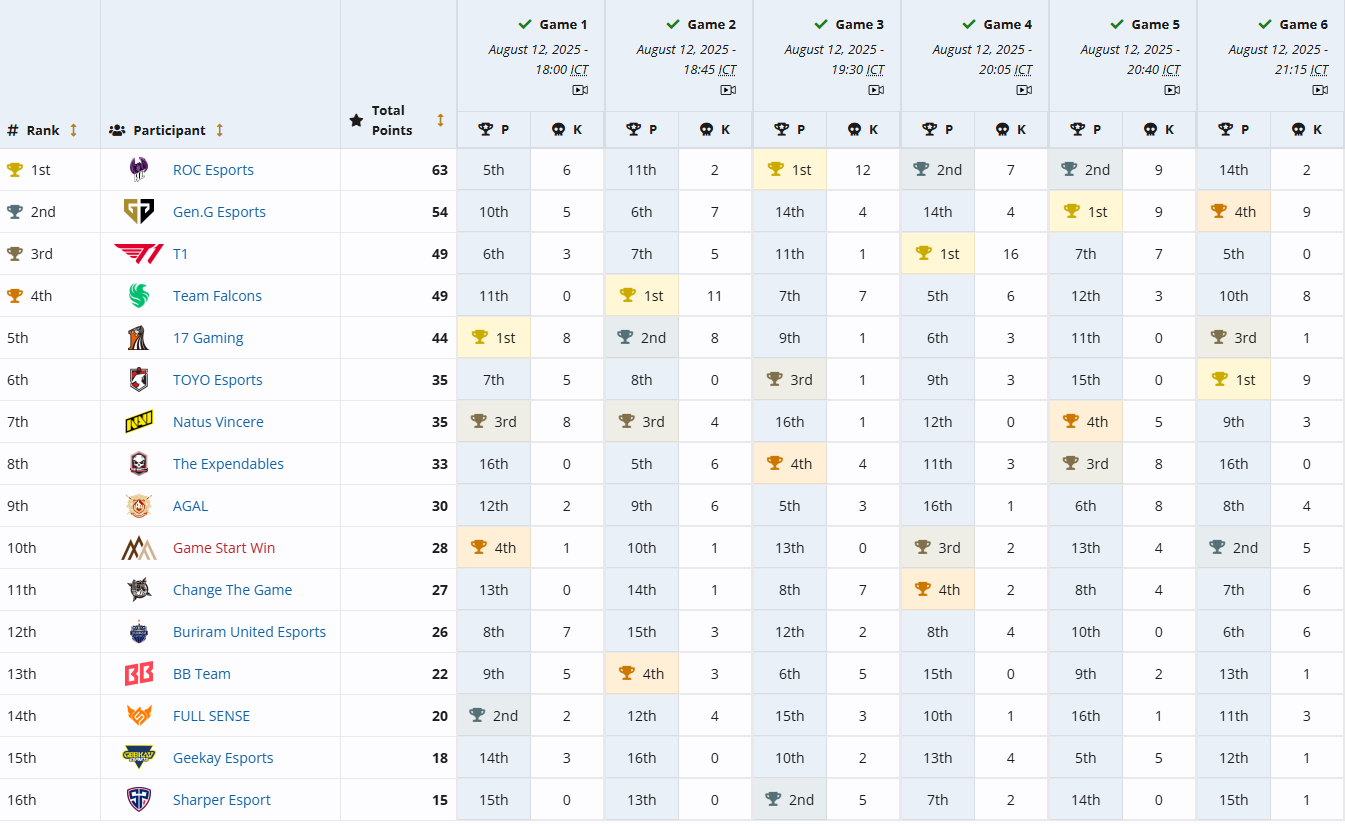Click the T1 team logo
The height and width of the screenshot is (824, 1345).
pos(138,254)
